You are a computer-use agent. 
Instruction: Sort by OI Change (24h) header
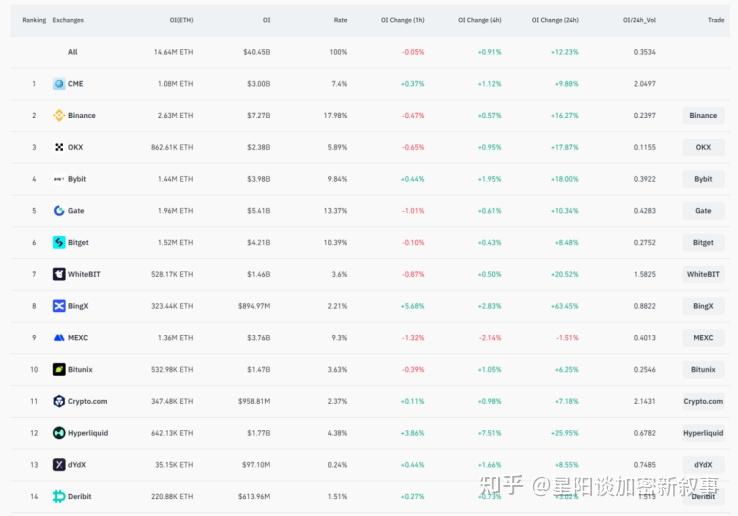pos(555,20)
